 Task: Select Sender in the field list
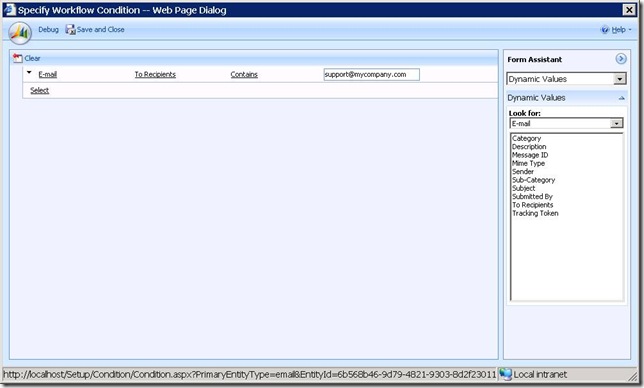523,172
